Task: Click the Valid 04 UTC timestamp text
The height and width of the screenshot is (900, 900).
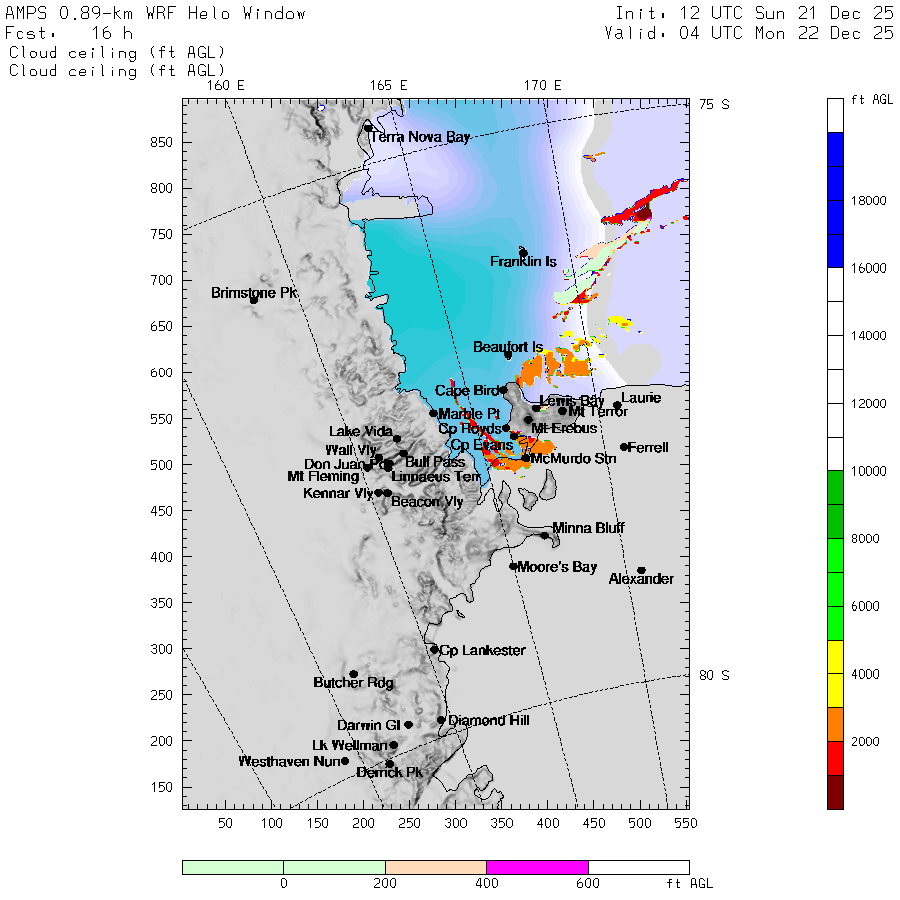Action: point(749,33)
